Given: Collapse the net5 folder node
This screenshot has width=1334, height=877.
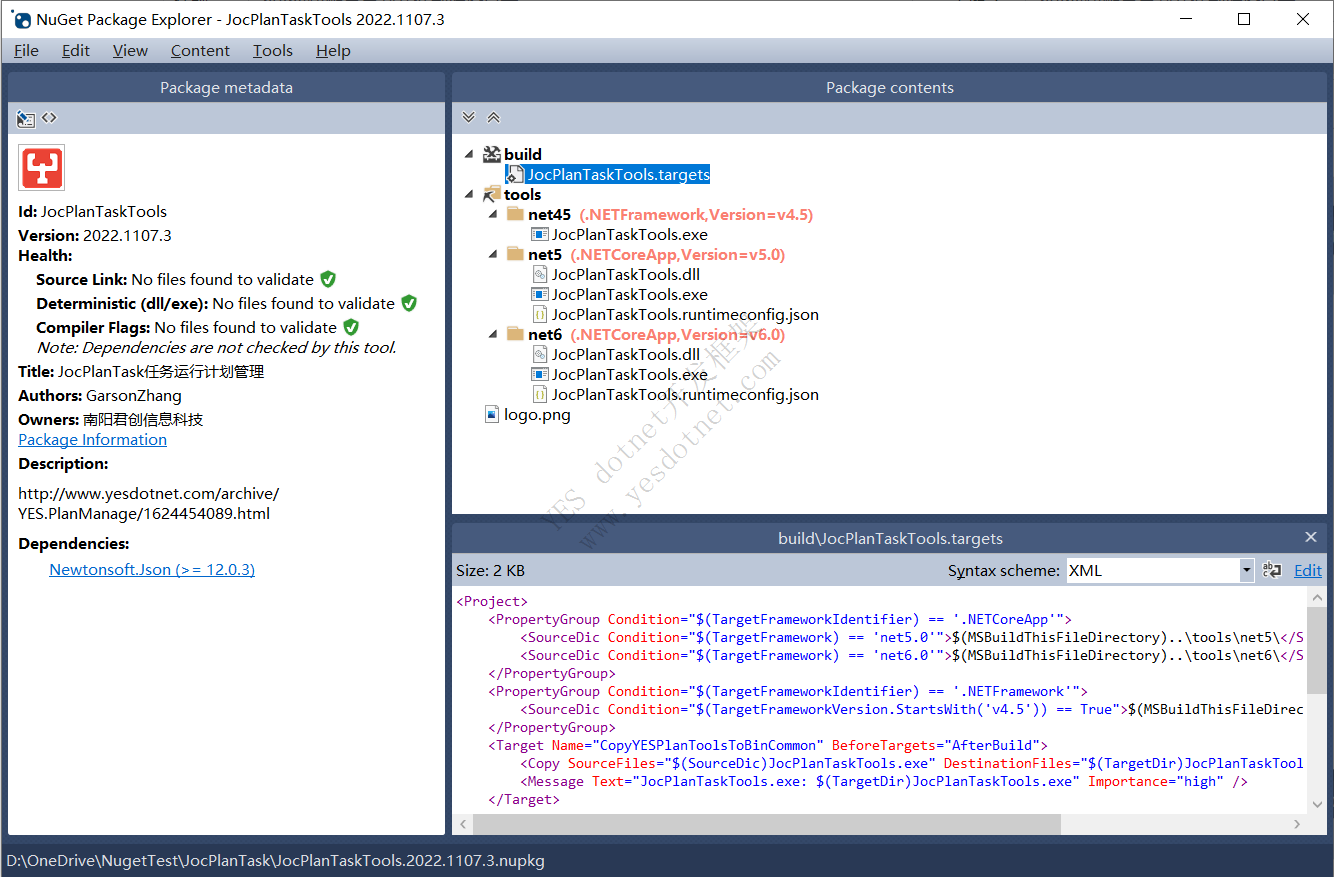Looking at the screenshot, I should [x=493, y=254].
